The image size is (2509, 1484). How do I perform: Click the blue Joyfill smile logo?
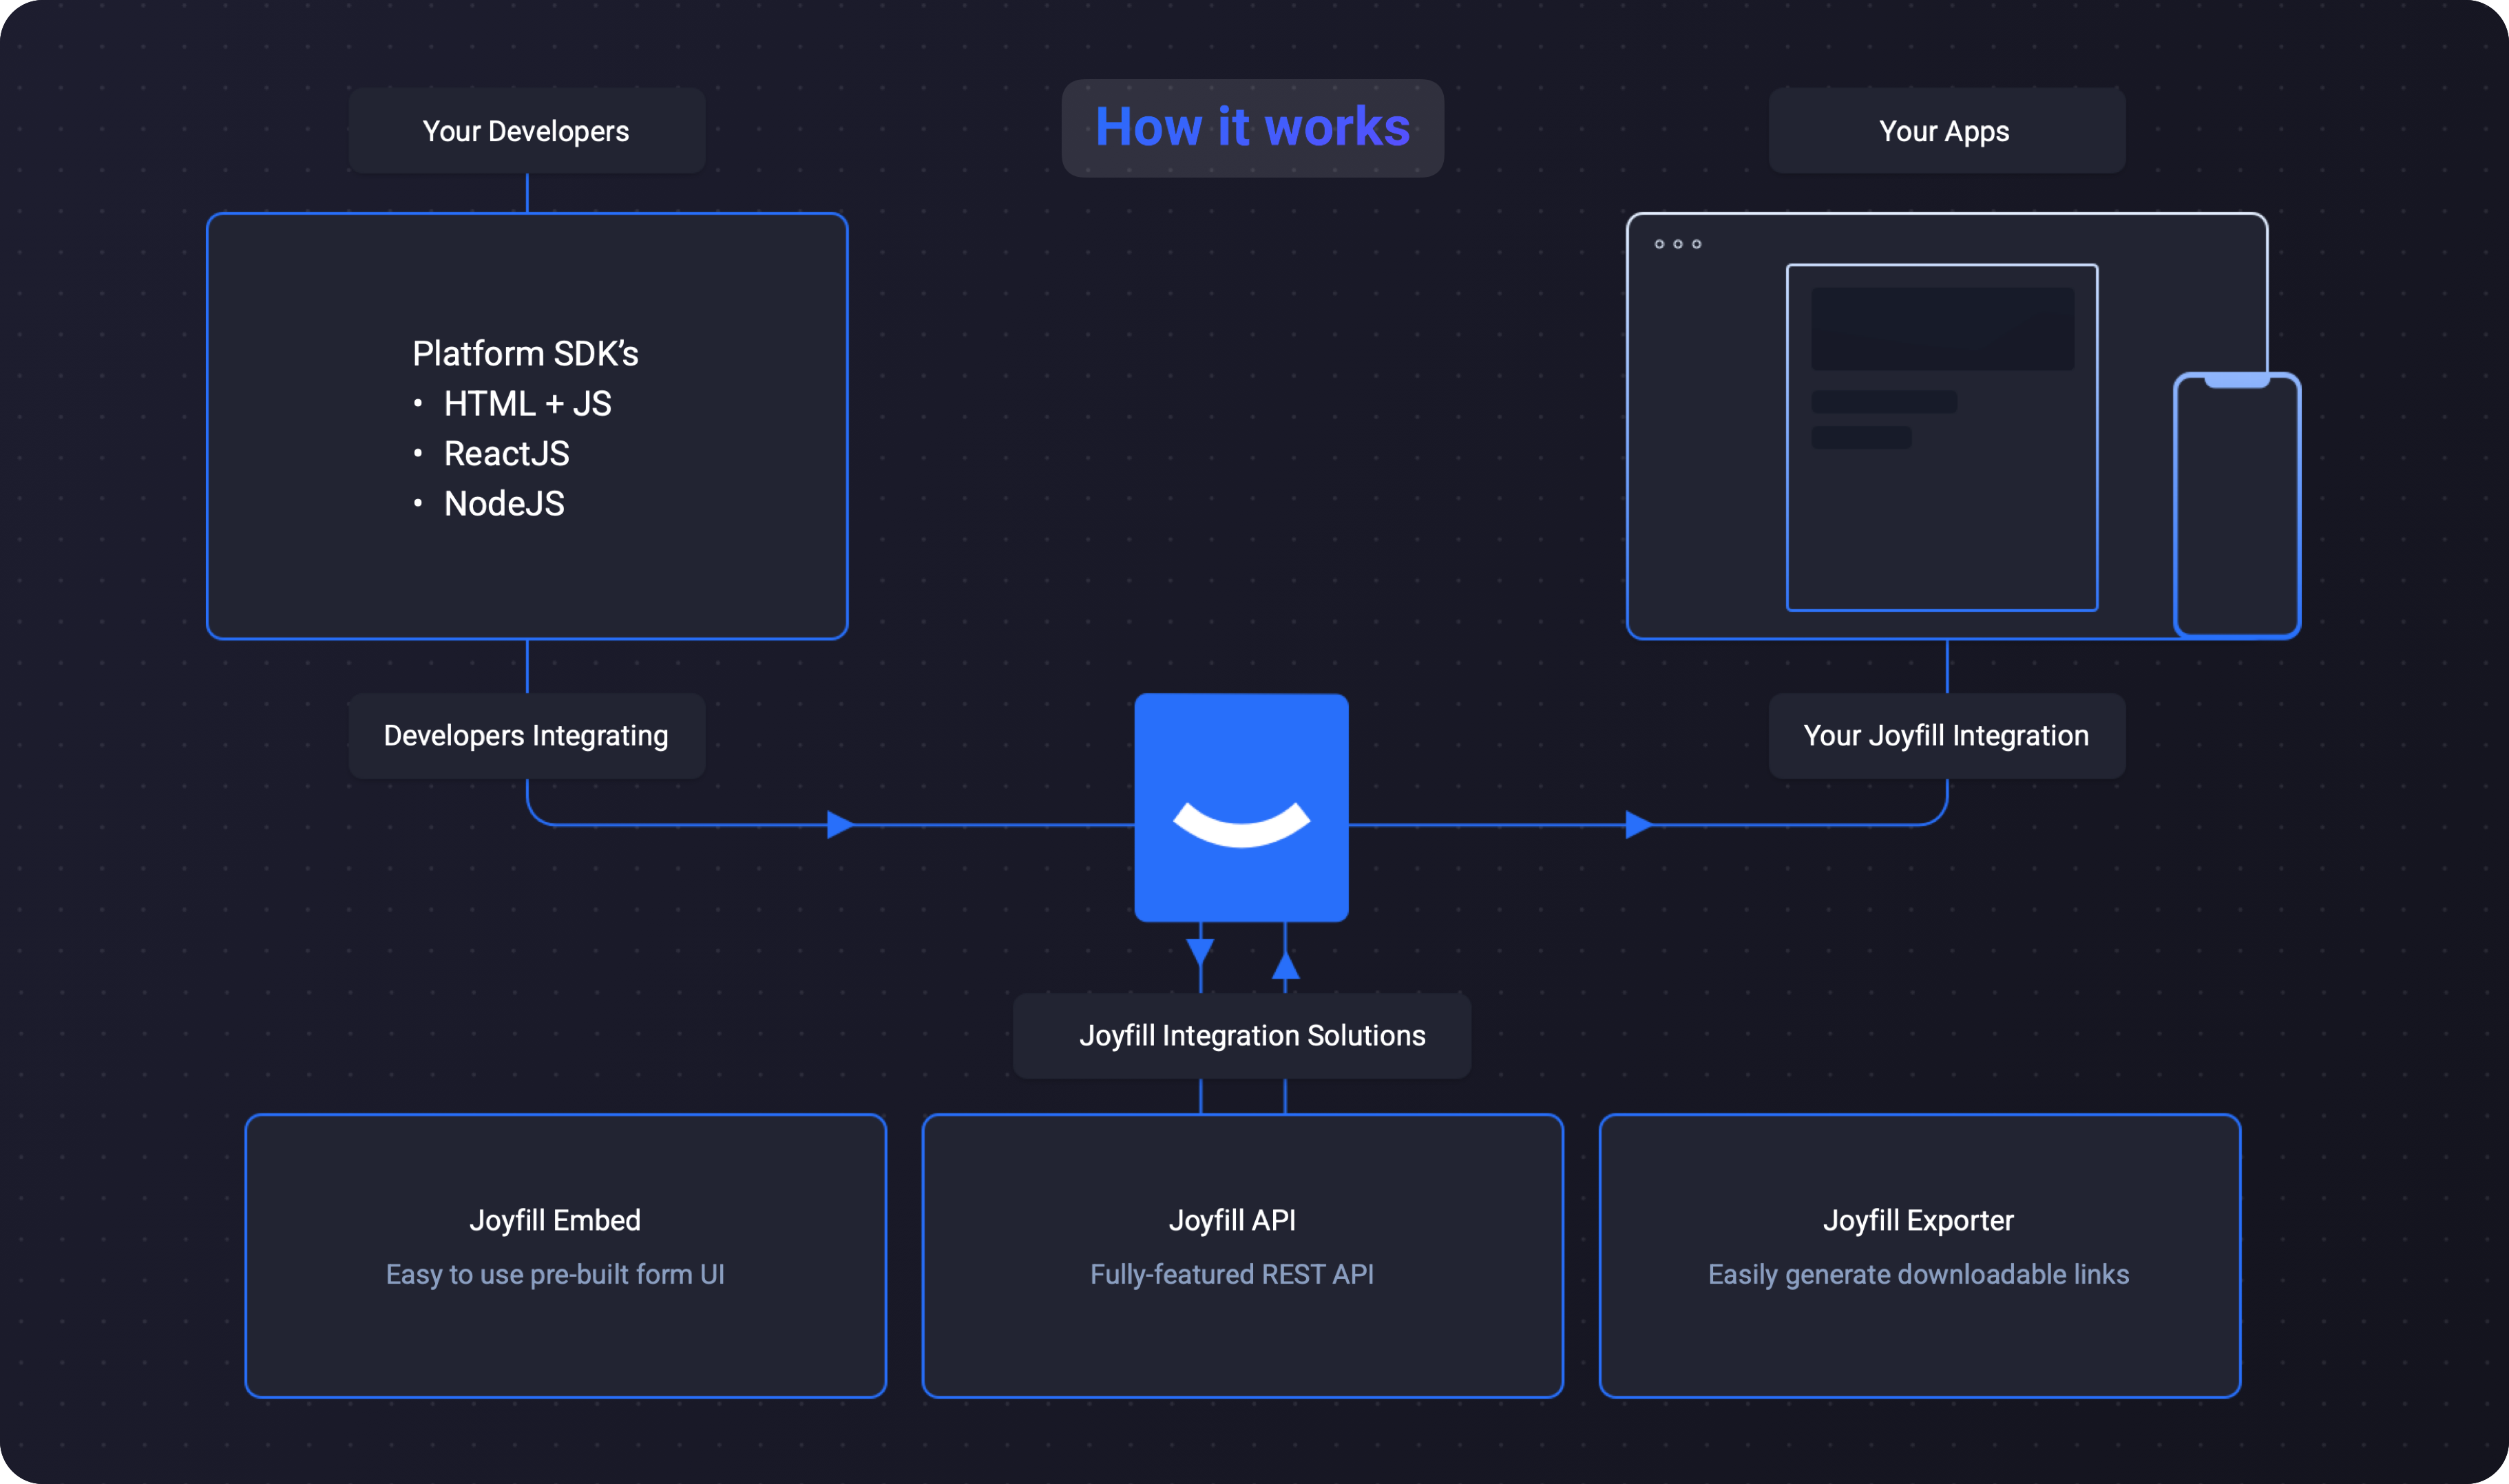tap(1241, 807)
